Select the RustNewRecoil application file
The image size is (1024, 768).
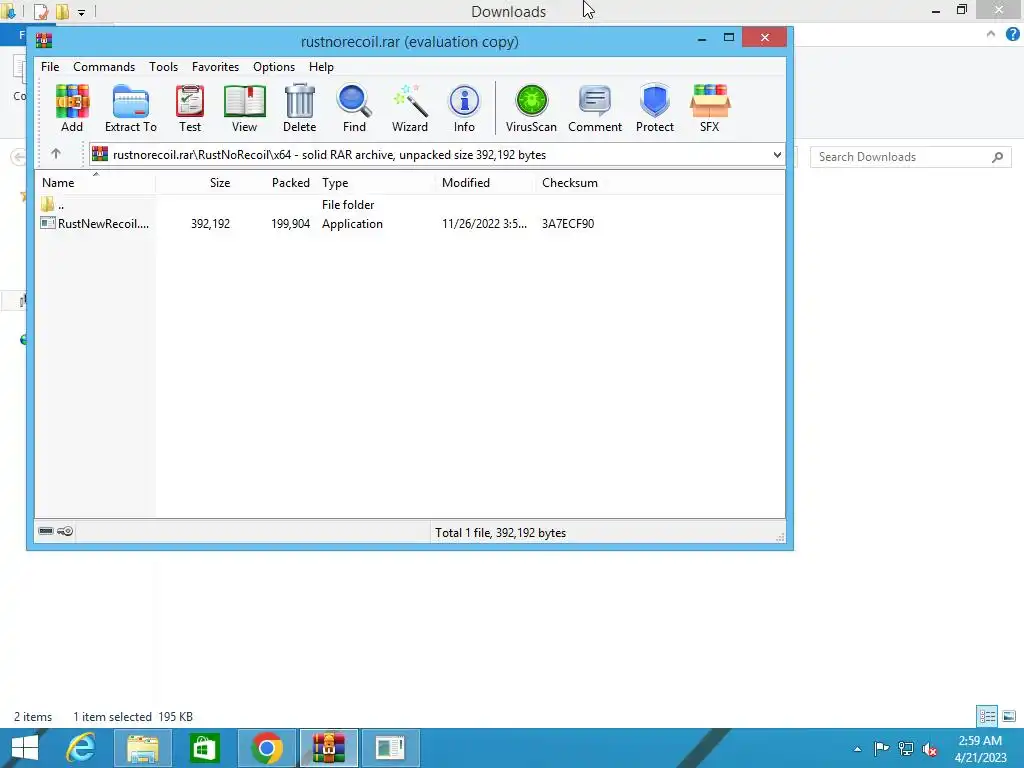pyautogui.click(x=96, y=223)
